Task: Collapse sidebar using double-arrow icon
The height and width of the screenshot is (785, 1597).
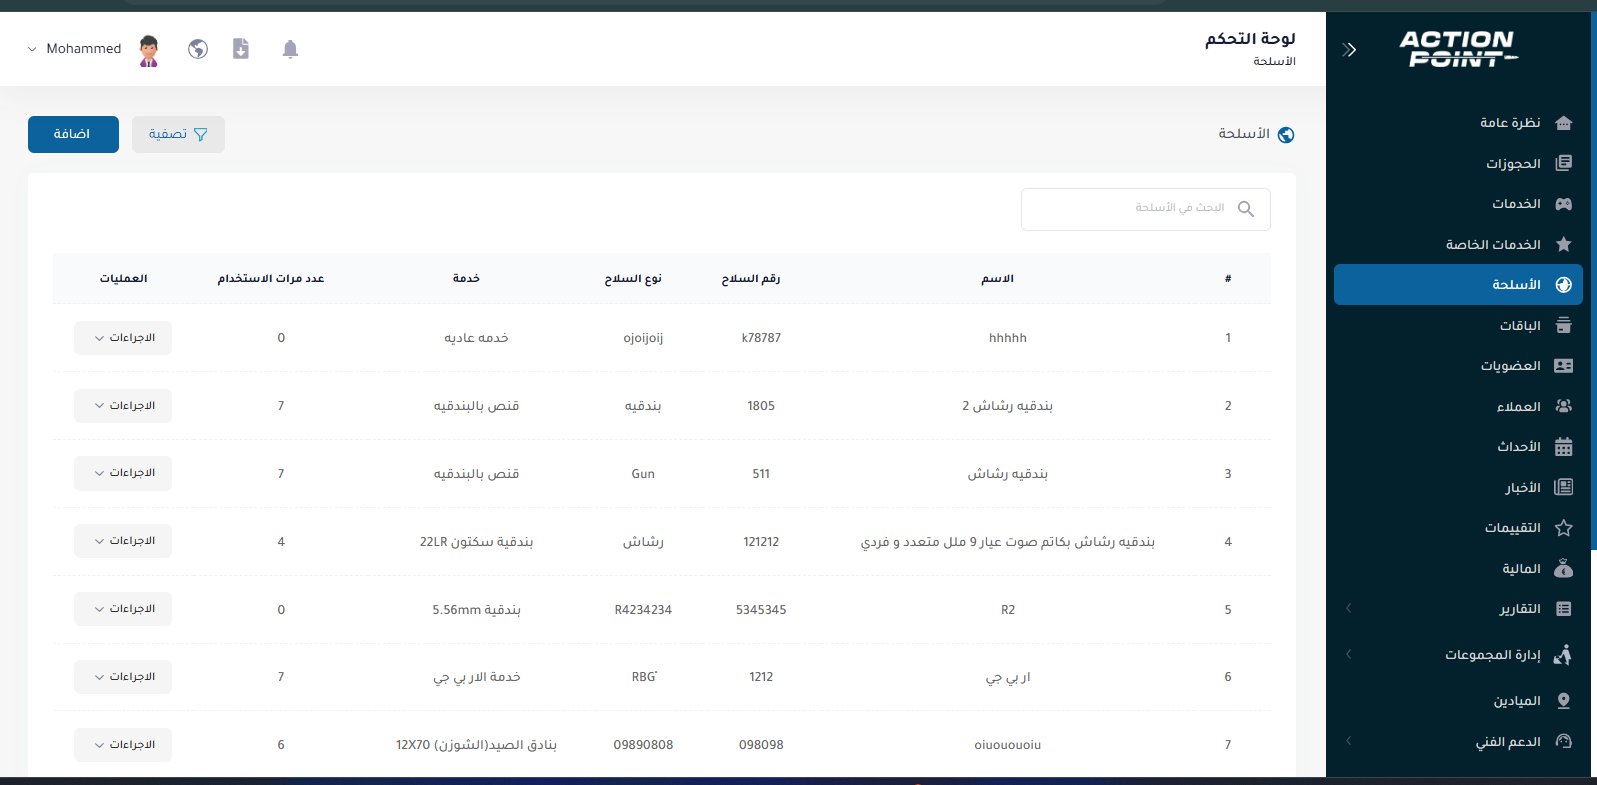Action: pyautogui.click(x=1349, y=49)
